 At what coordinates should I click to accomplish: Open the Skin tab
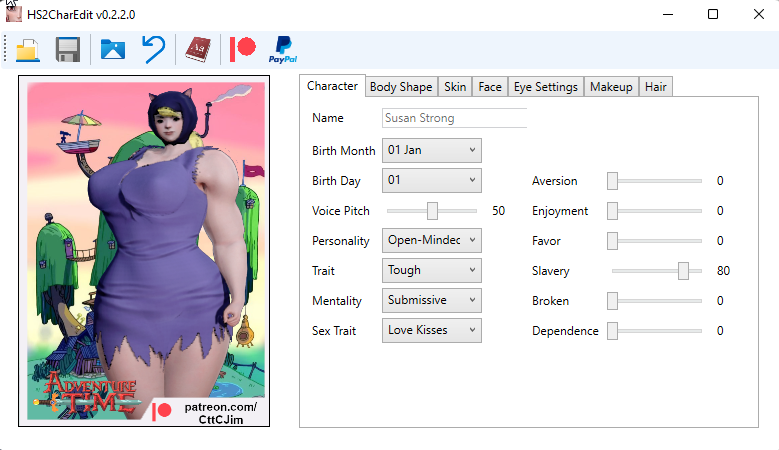pyautogui.click(x=455, y=87)
